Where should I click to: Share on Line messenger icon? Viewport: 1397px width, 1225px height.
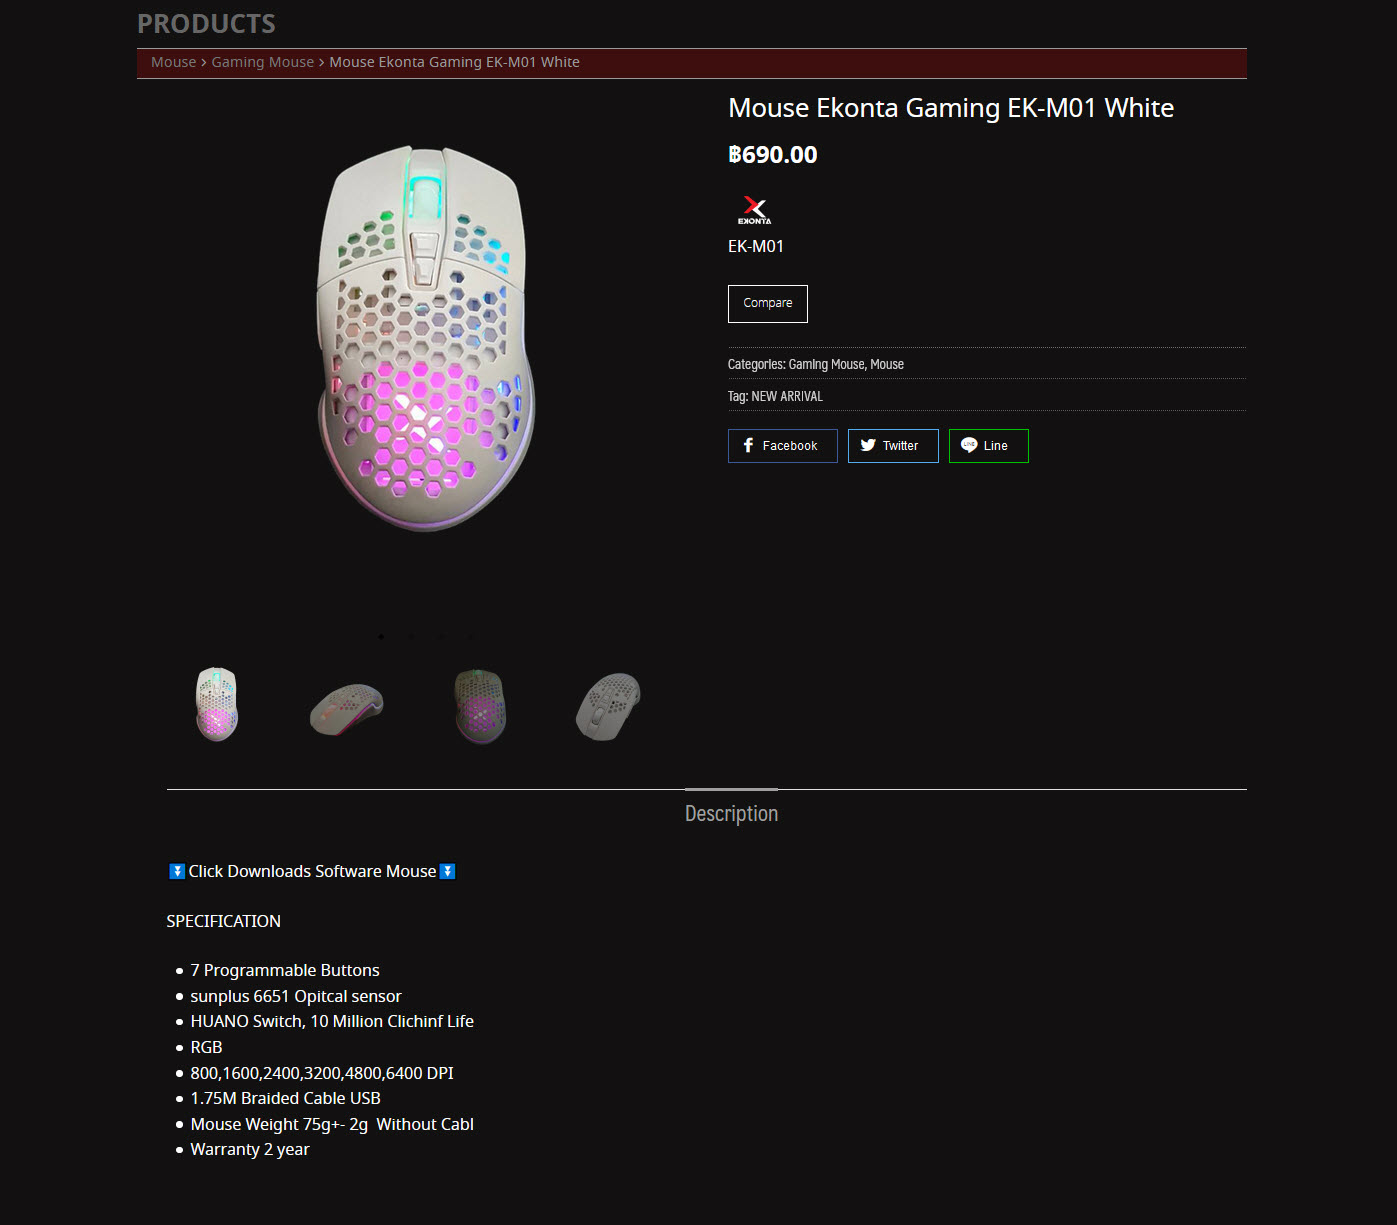(968, 446)
